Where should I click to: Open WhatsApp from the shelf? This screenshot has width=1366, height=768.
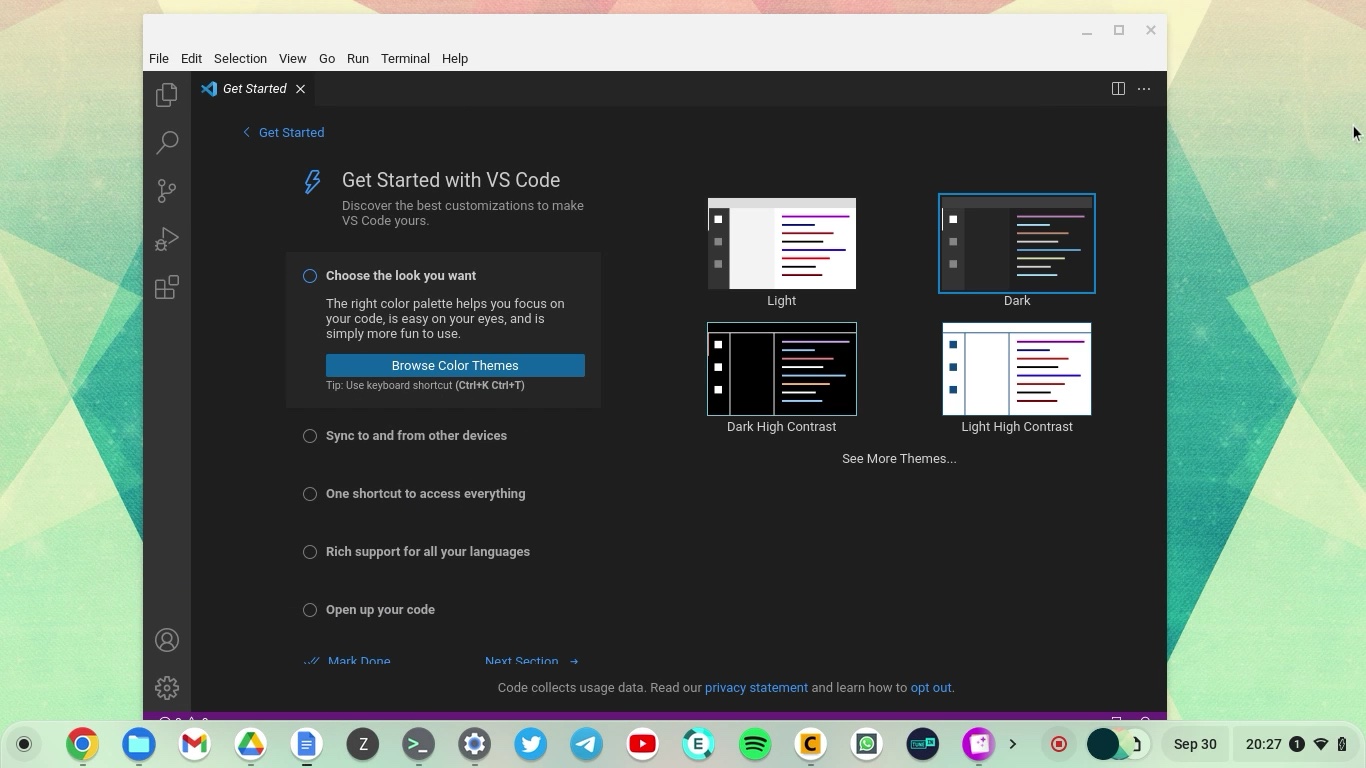point(867,744)
